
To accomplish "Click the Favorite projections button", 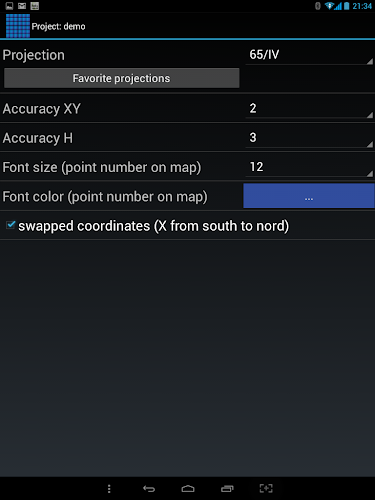I will pyautogui.click(x=122, y=78).
